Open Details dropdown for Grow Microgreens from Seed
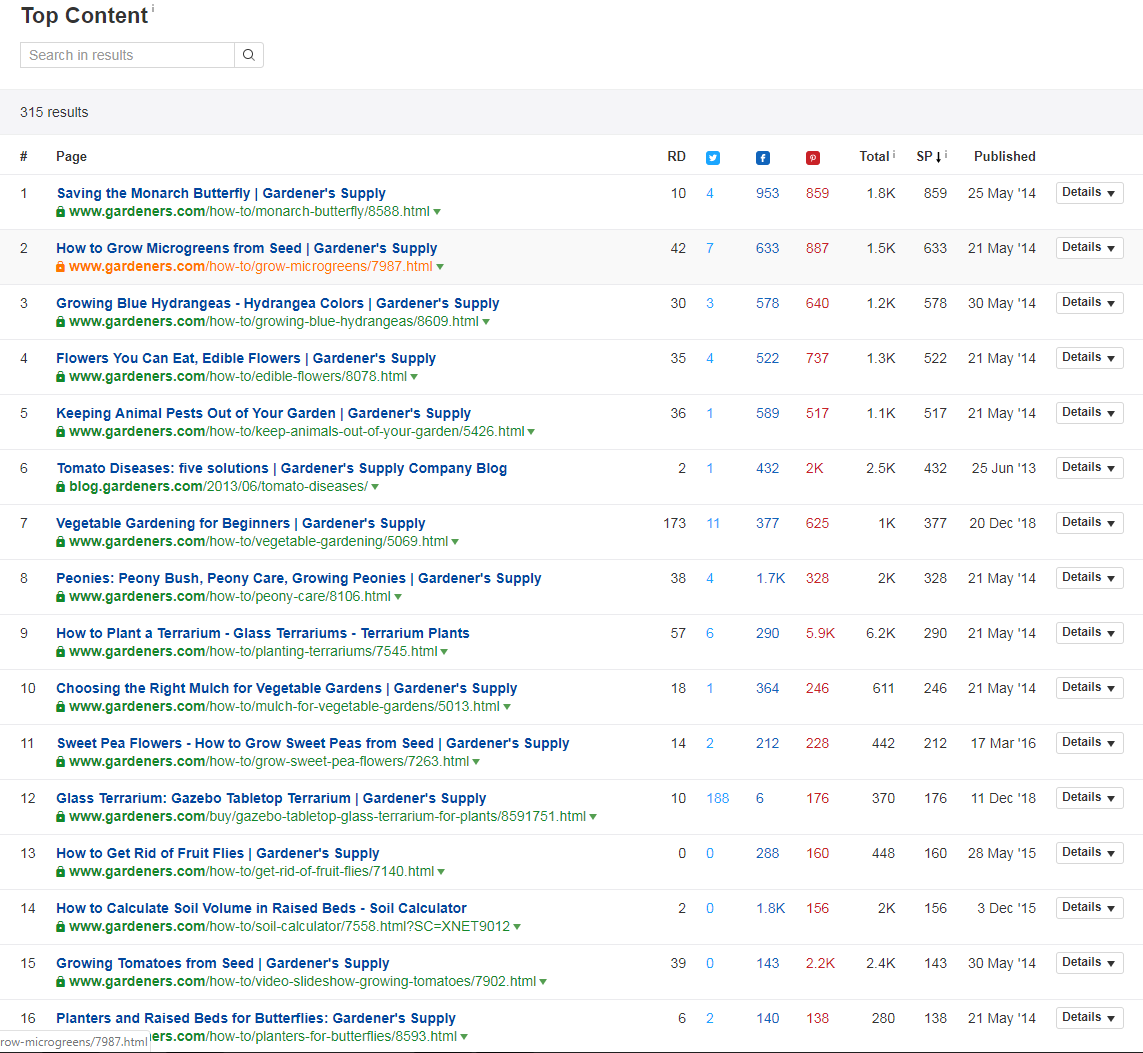The height and width of the screenshot is (1053, 1143). (1089, 248)
